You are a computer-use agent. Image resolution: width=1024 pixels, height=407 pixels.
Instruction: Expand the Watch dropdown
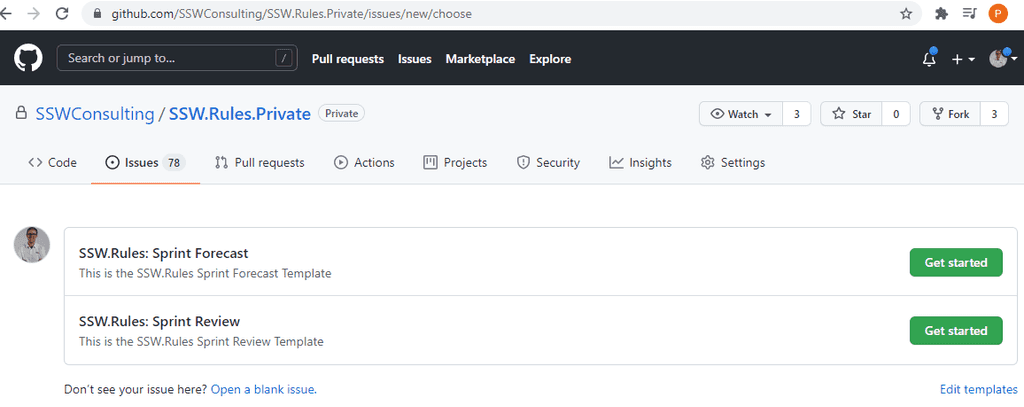[741, 114]
